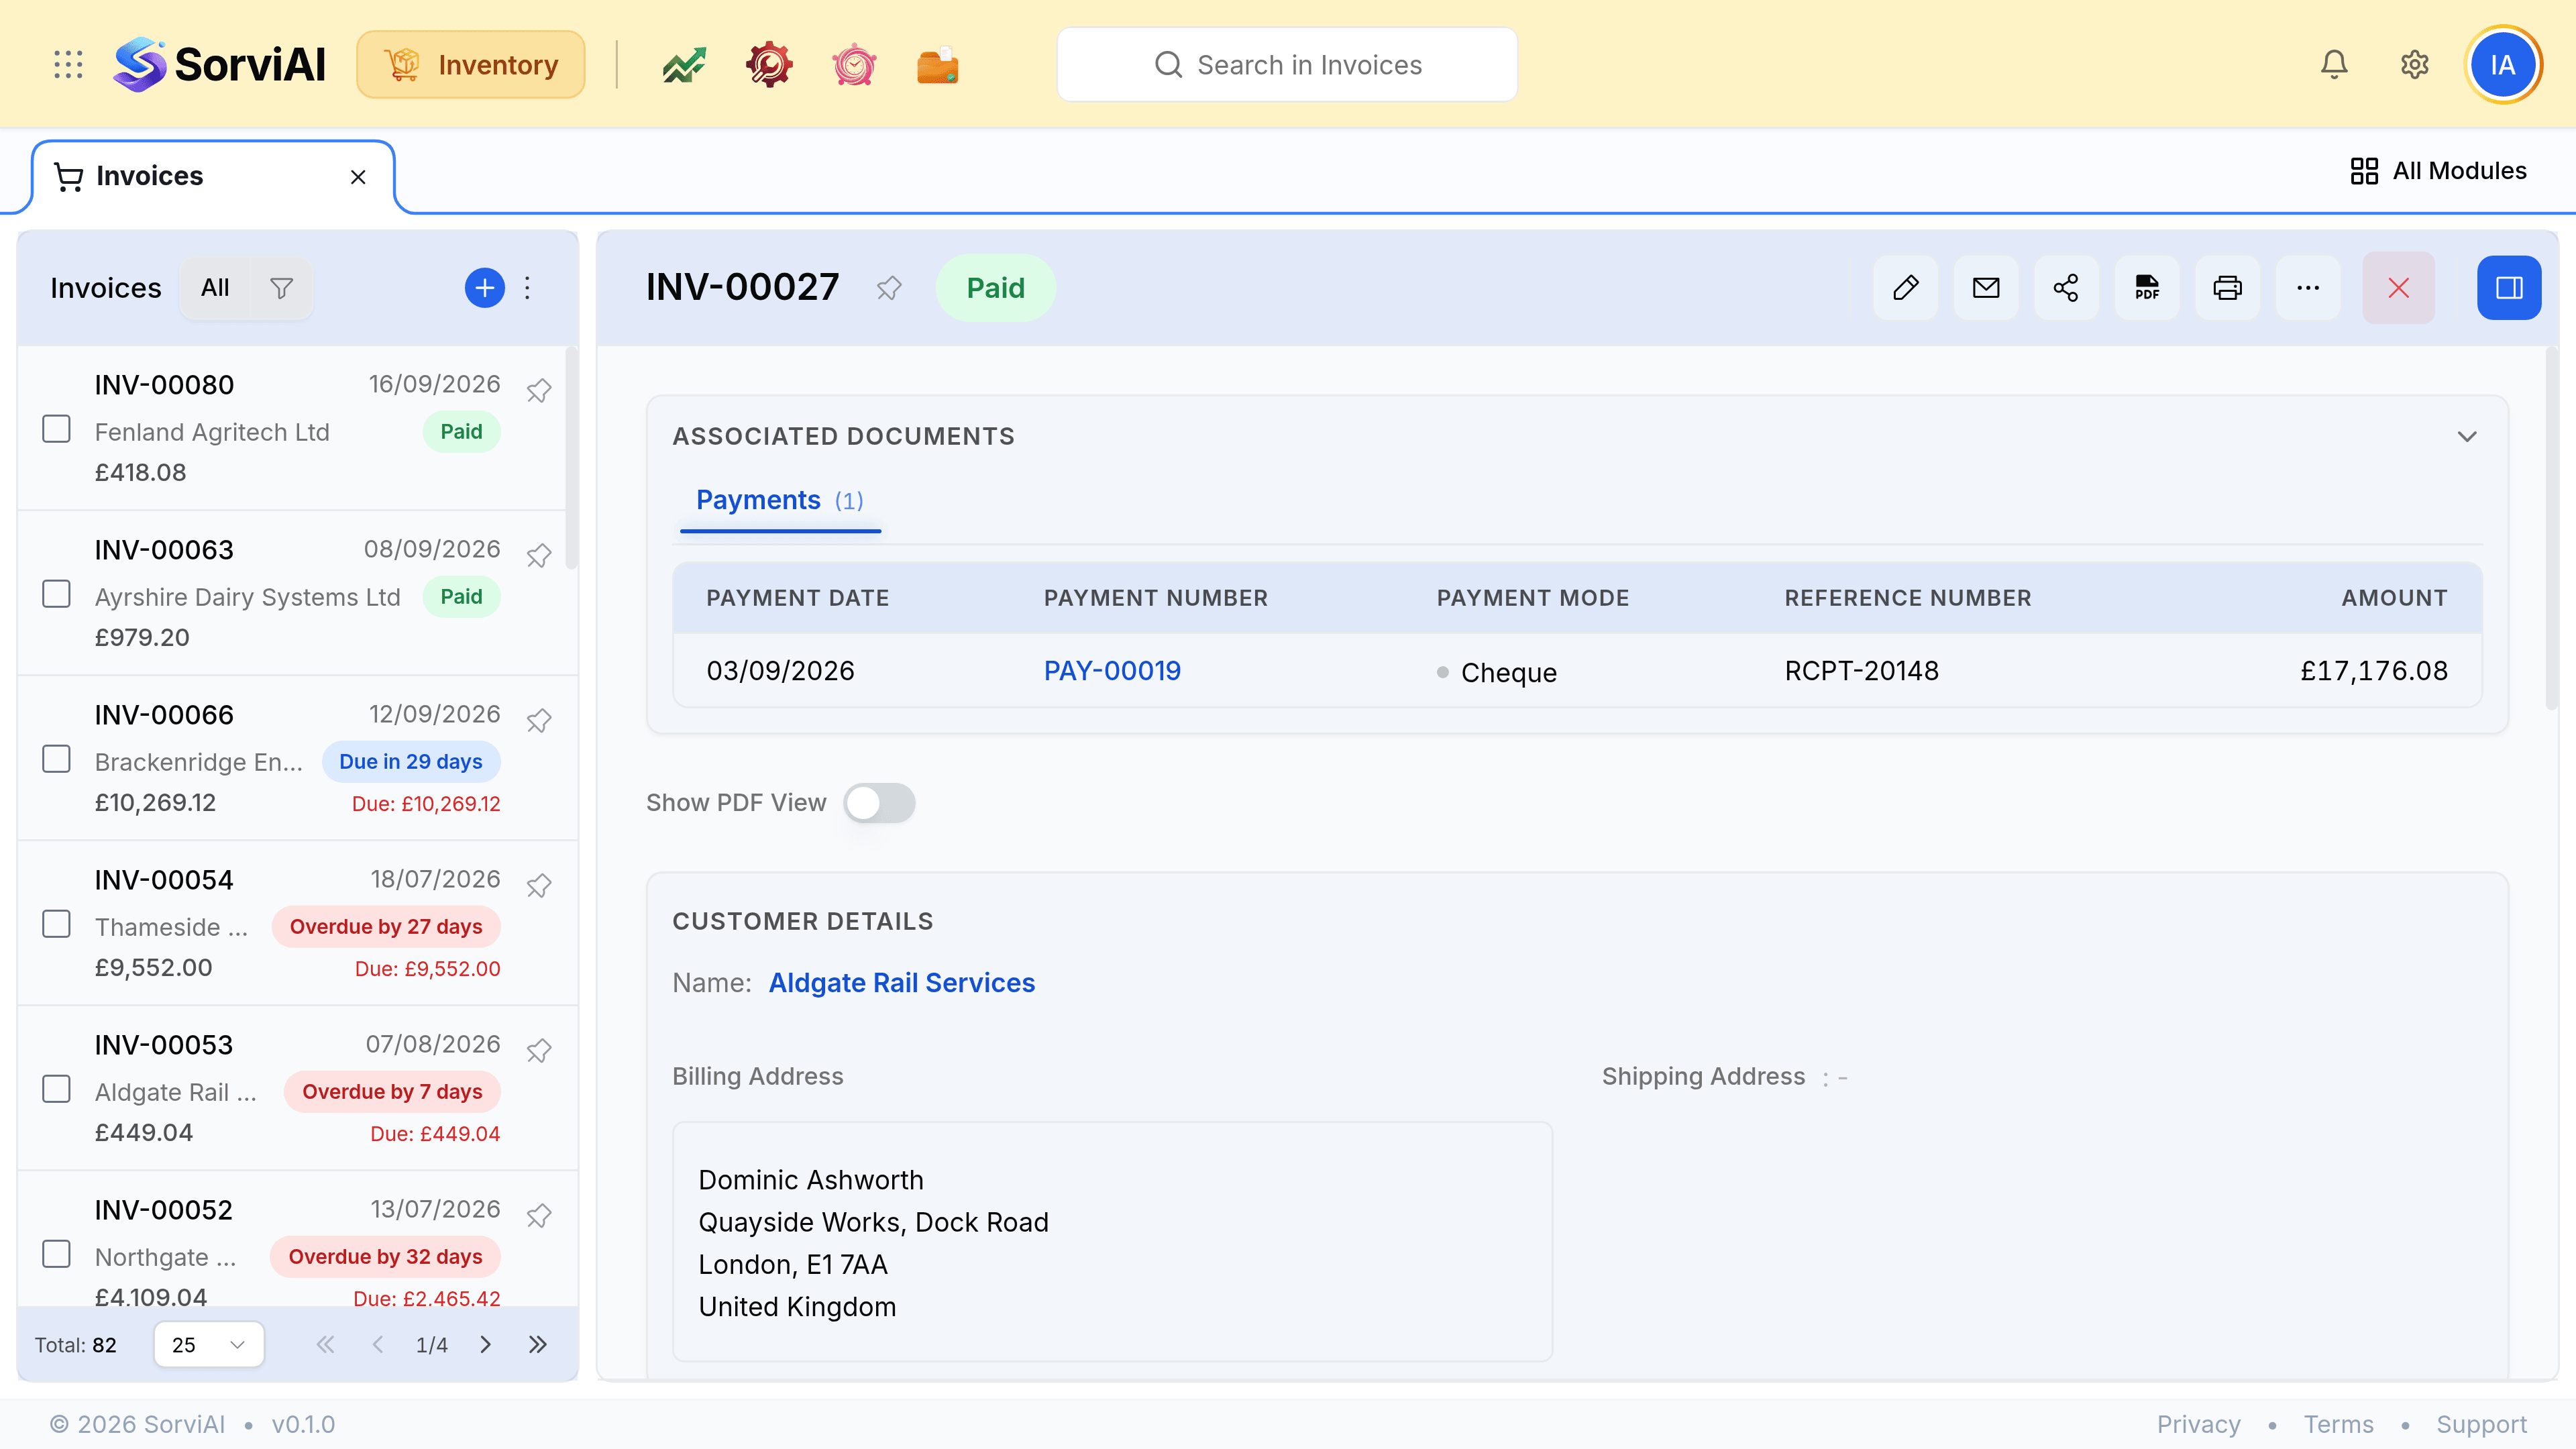Open the Terms footer link

(x=2338, y=1424)
